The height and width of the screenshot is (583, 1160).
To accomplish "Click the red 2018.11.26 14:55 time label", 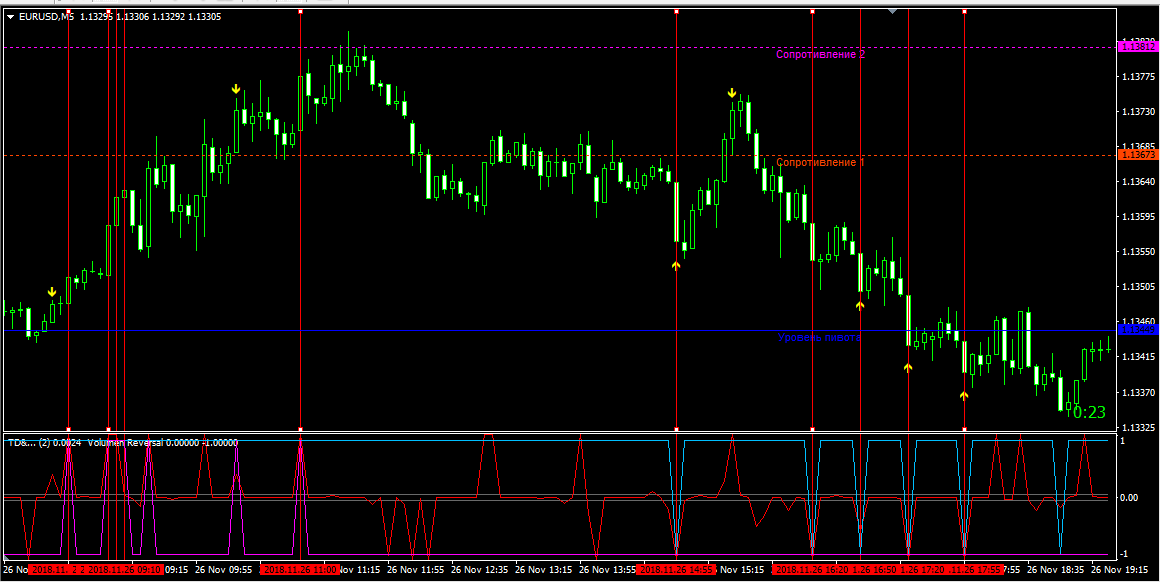I will click(677, 570).
